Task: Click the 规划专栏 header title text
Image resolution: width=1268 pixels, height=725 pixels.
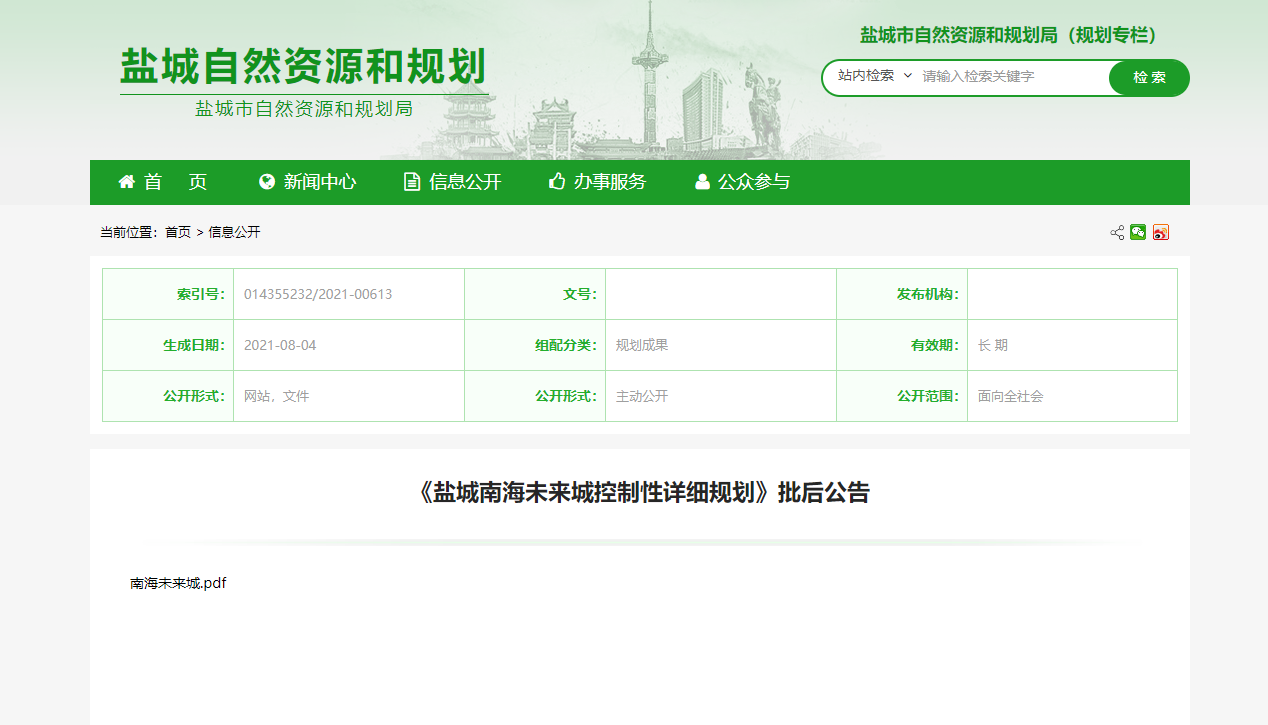Action: pos(1009,36)
